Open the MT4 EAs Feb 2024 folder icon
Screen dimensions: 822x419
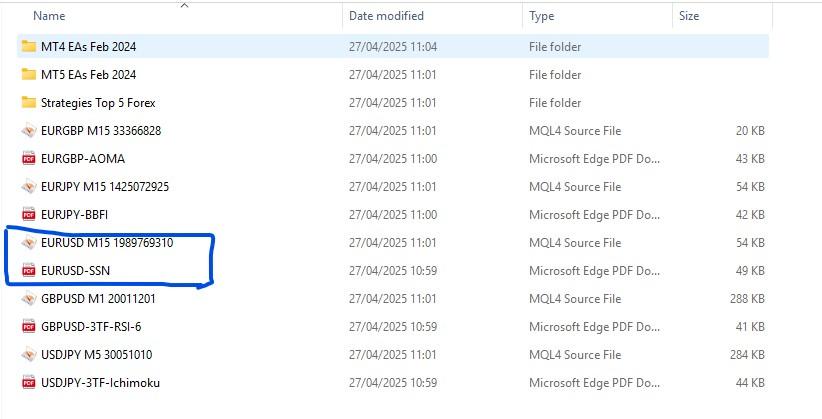pos(28,46)
